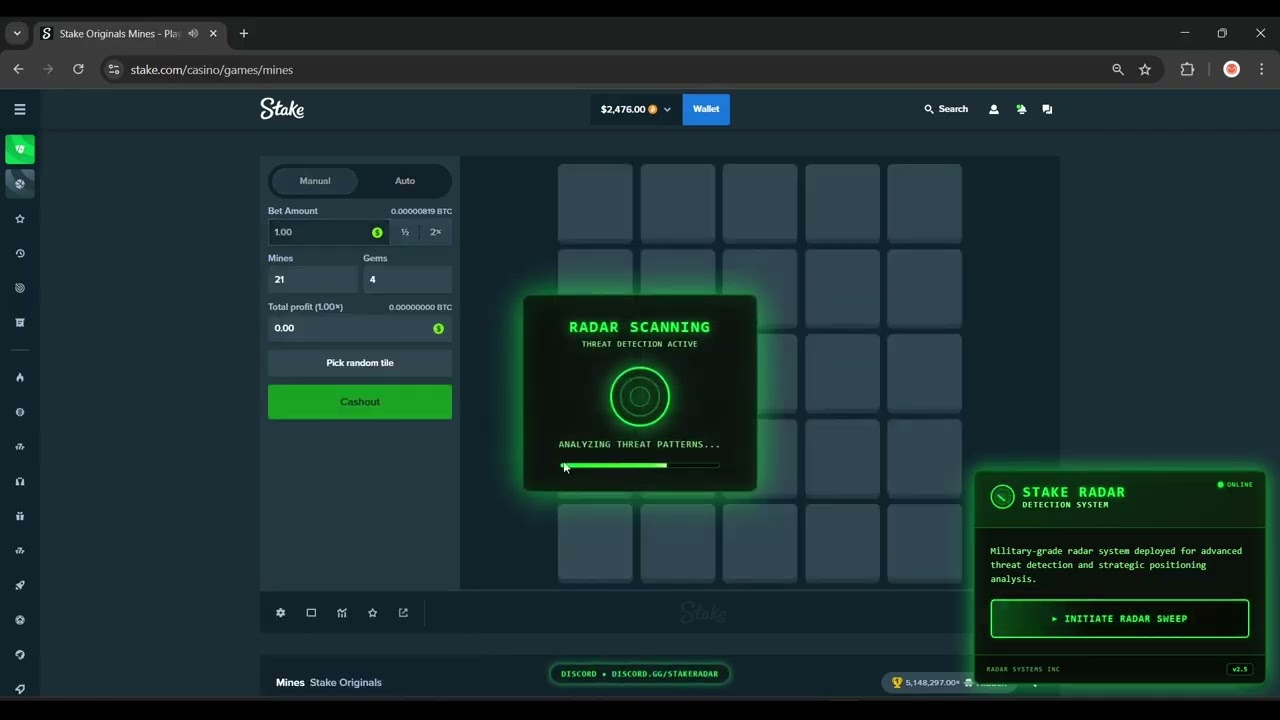1280x720 pixels.
Task: Open game settings gear below the board
Action: (x=281, y=613)
